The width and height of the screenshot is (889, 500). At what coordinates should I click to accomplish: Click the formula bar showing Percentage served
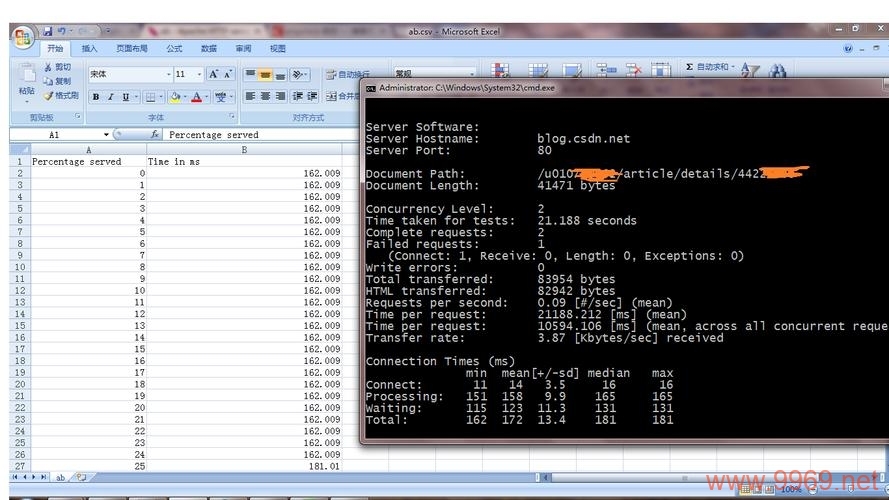pos(261,134)
